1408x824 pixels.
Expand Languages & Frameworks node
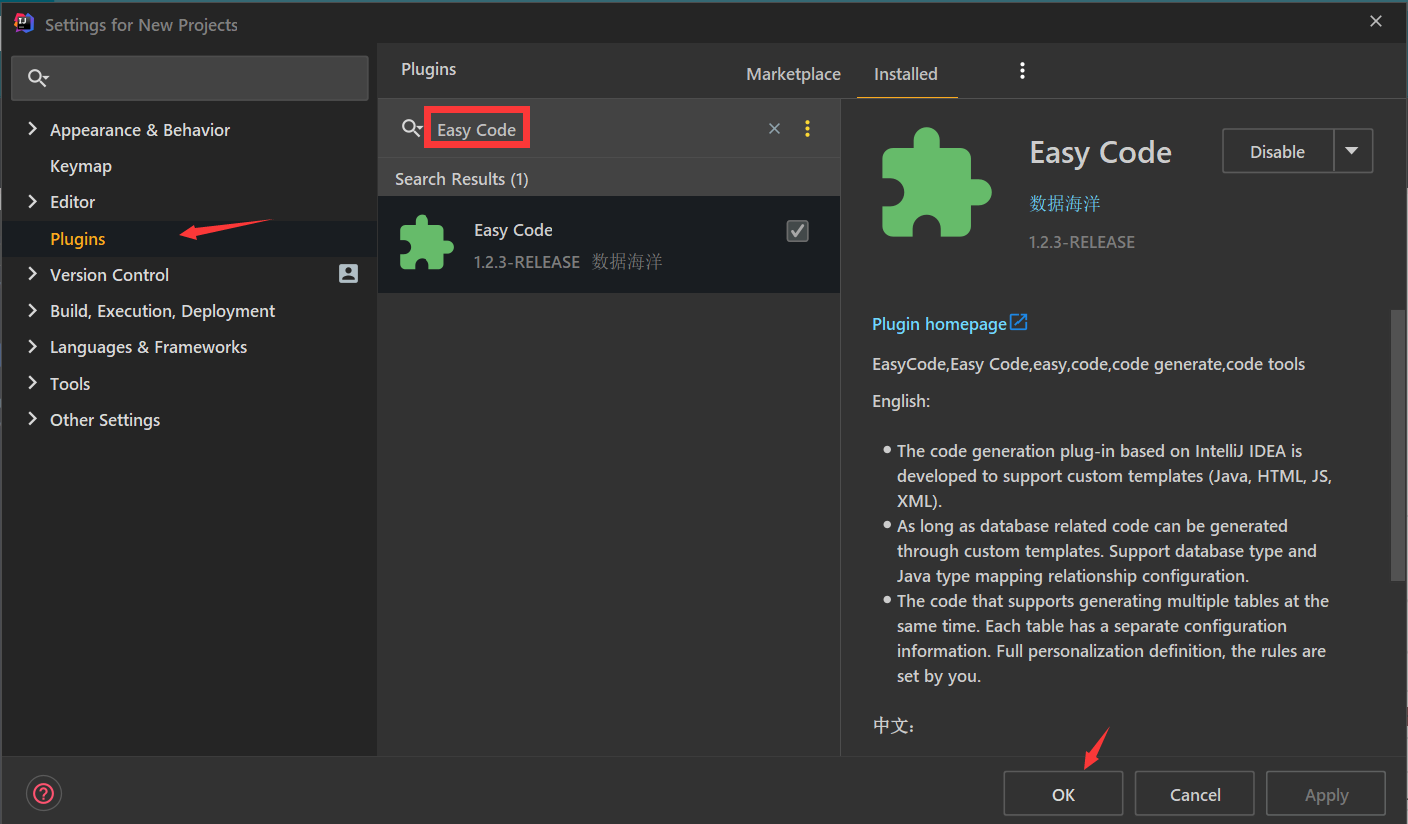click(32, 346)
